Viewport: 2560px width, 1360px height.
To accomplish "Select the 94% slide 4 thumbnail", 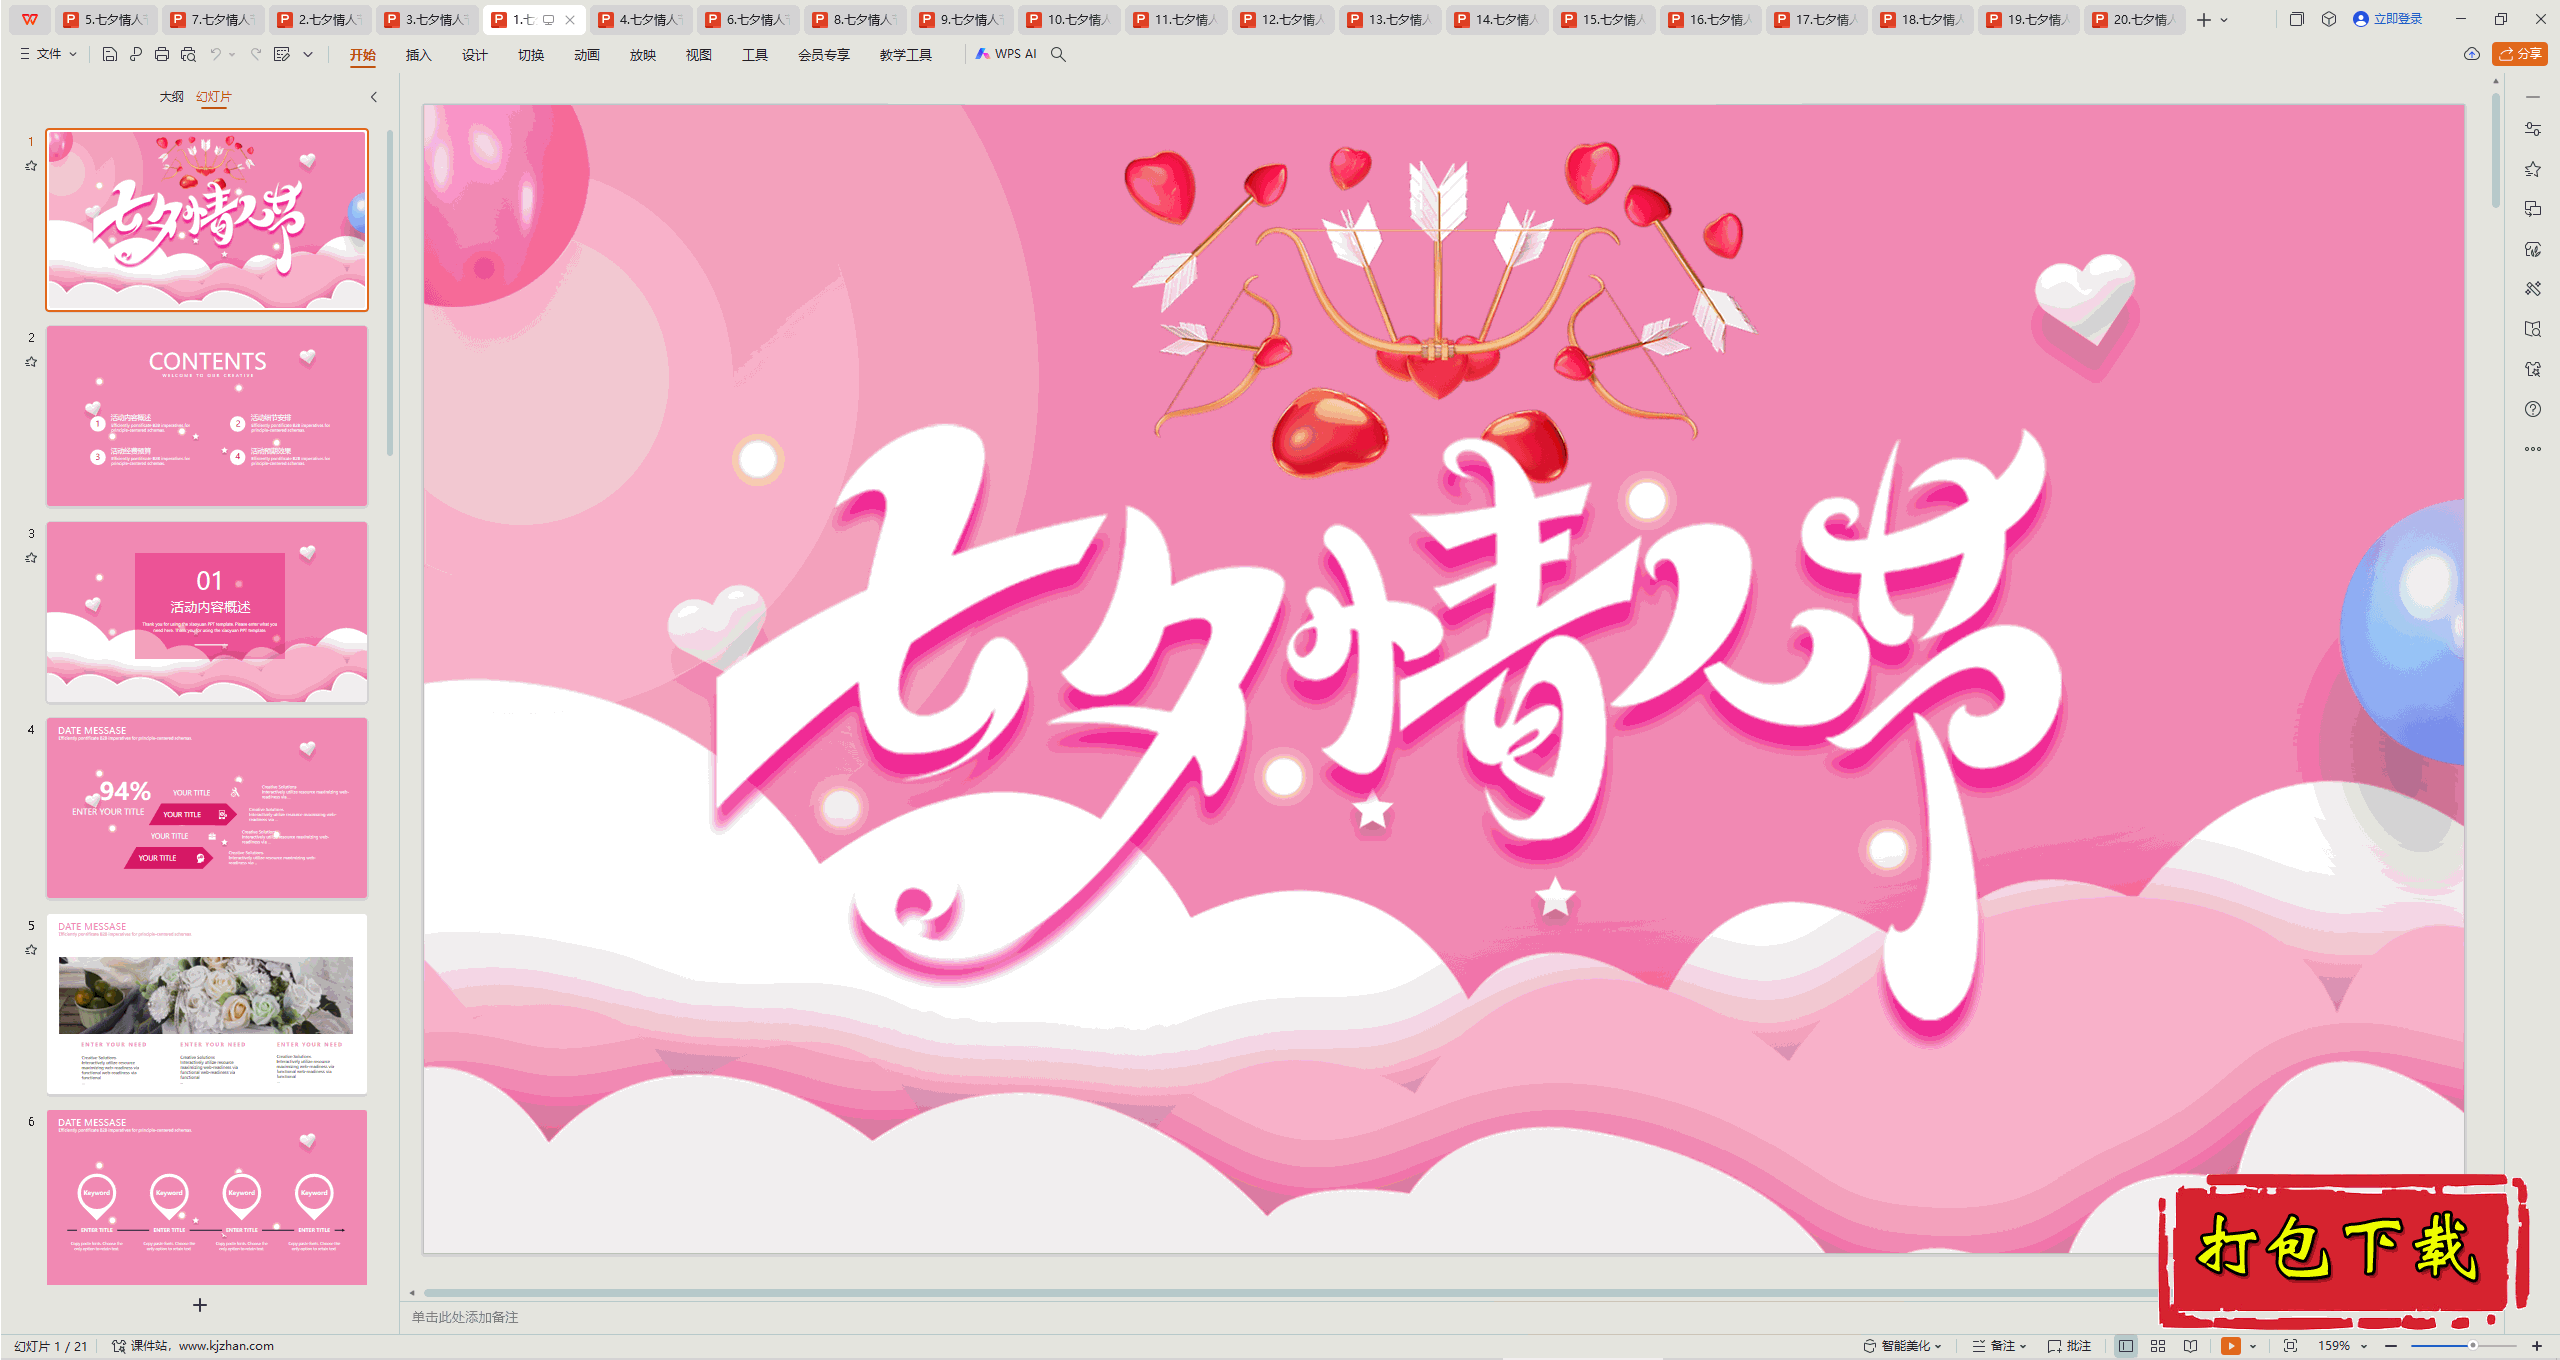I will click(207, 808).
